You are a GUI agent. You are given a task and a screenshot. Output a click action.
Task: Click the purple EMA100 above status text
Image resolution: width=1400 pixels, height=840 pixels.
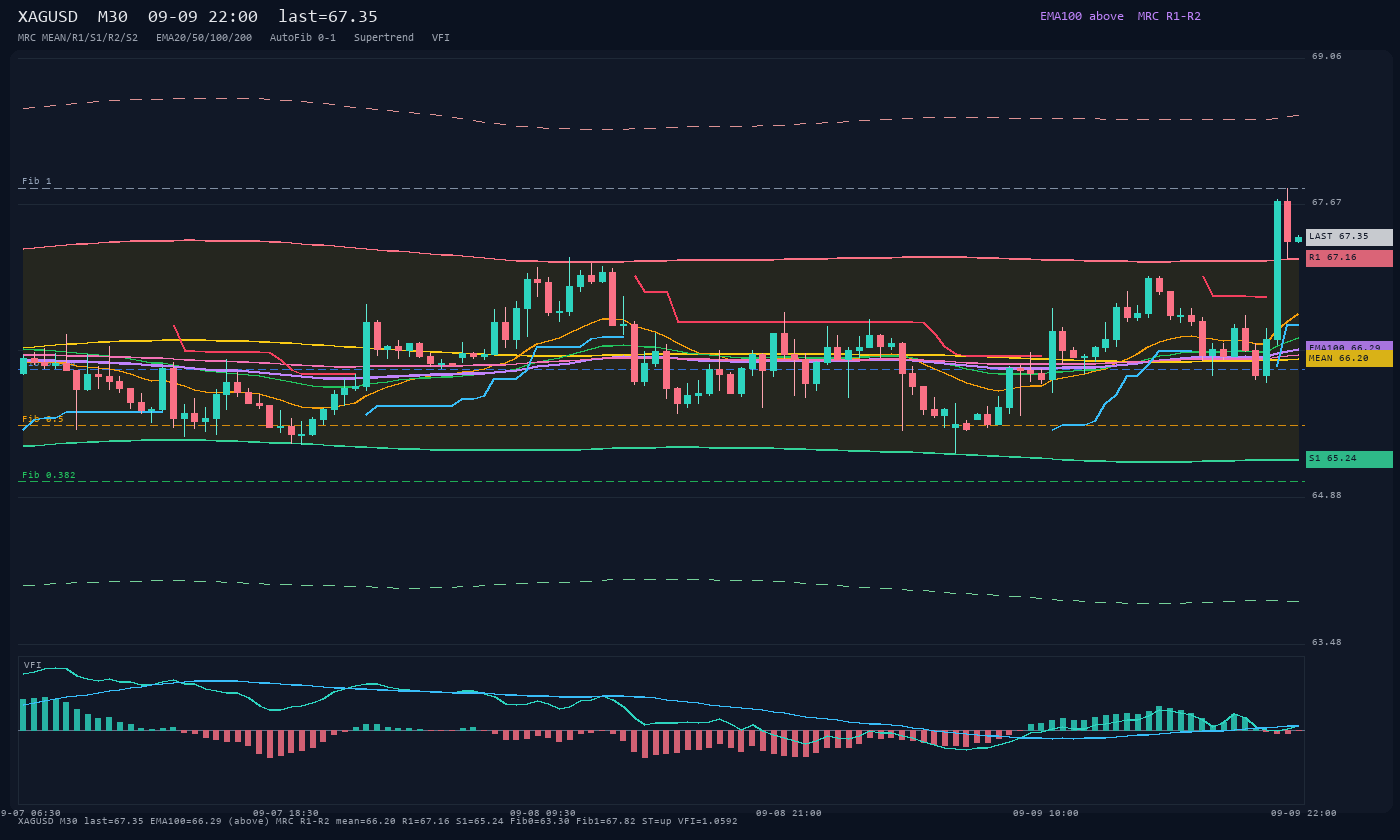(1082, 16)
